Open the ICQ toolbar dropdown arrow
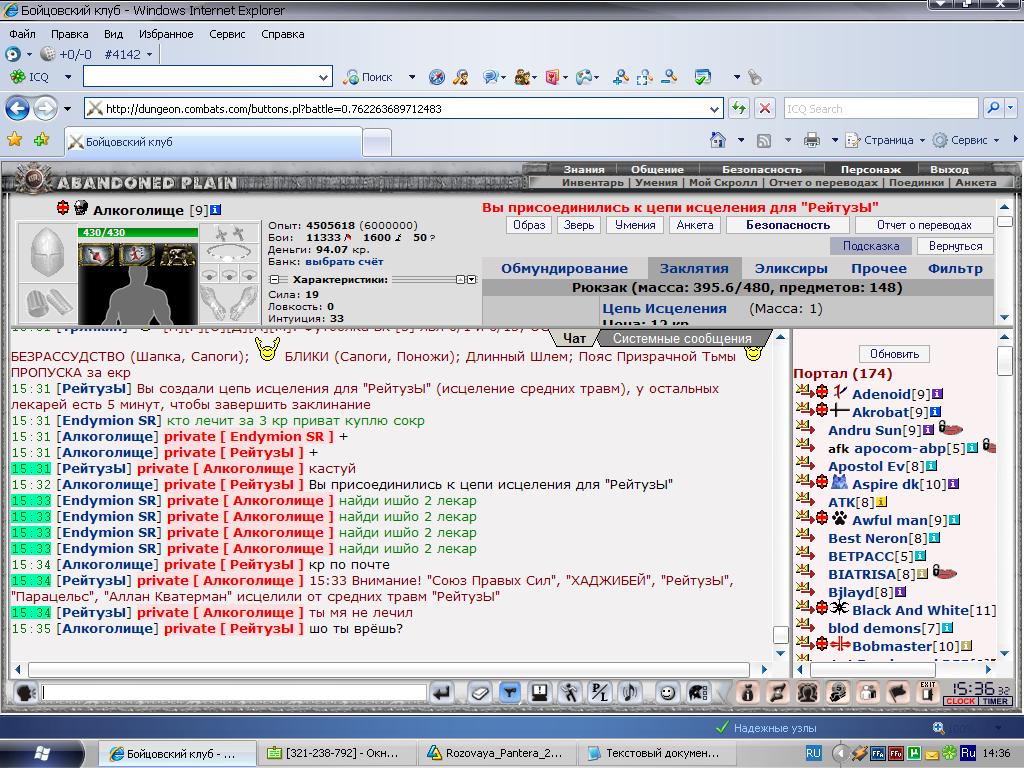1024x768 pixels. 68,77
